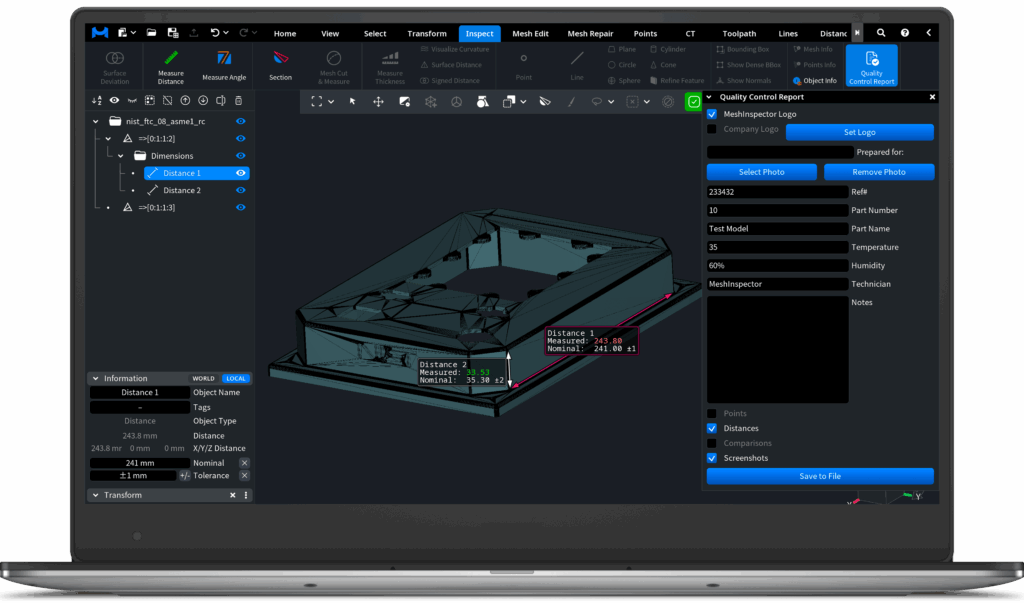Viewport: 1024px width, 603px height.
Task: Click the green checkmark viewport icon
Action: click(693, 101)
